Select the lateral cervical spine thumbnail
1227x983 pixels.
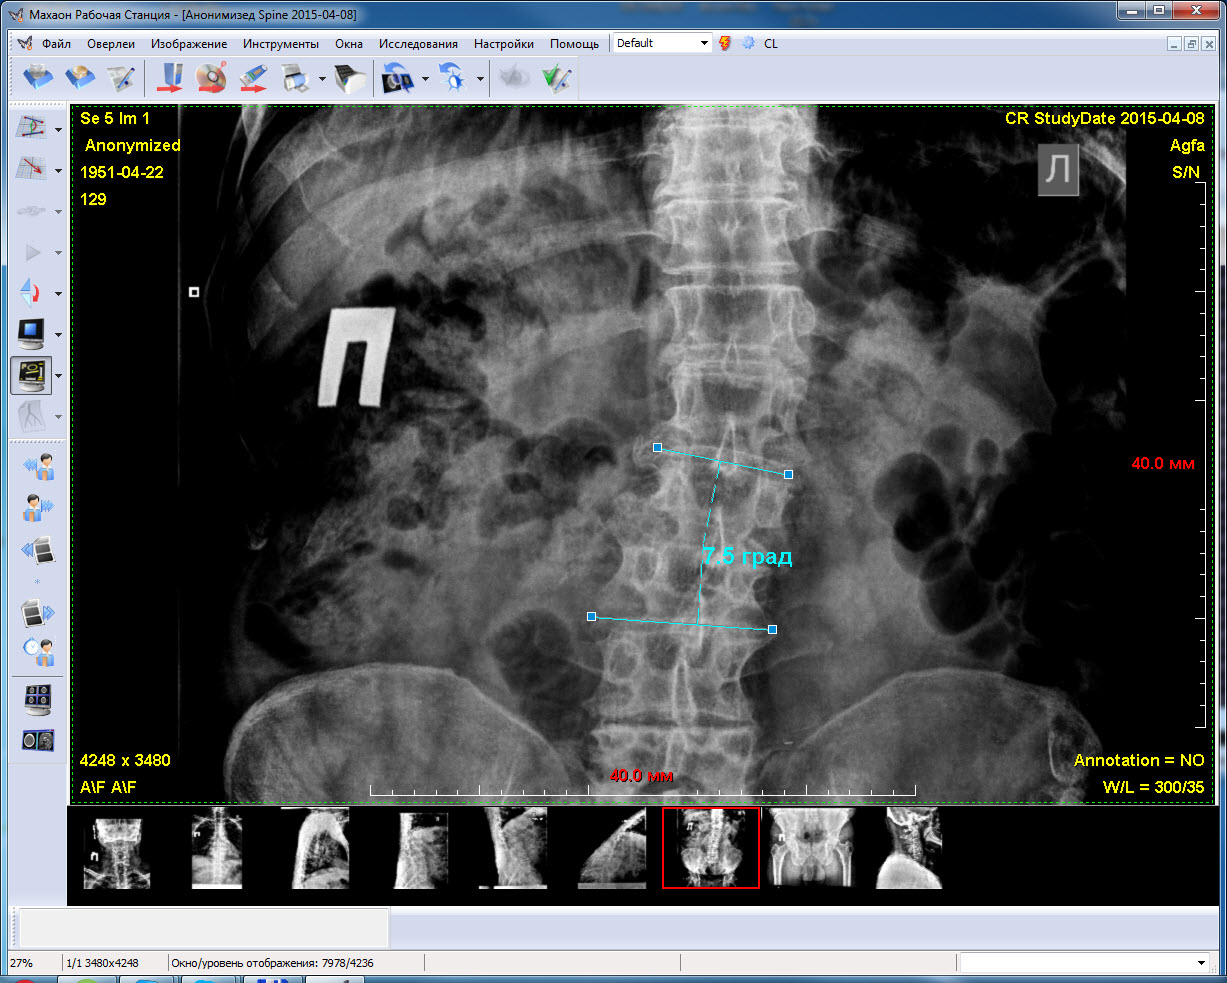908,848
